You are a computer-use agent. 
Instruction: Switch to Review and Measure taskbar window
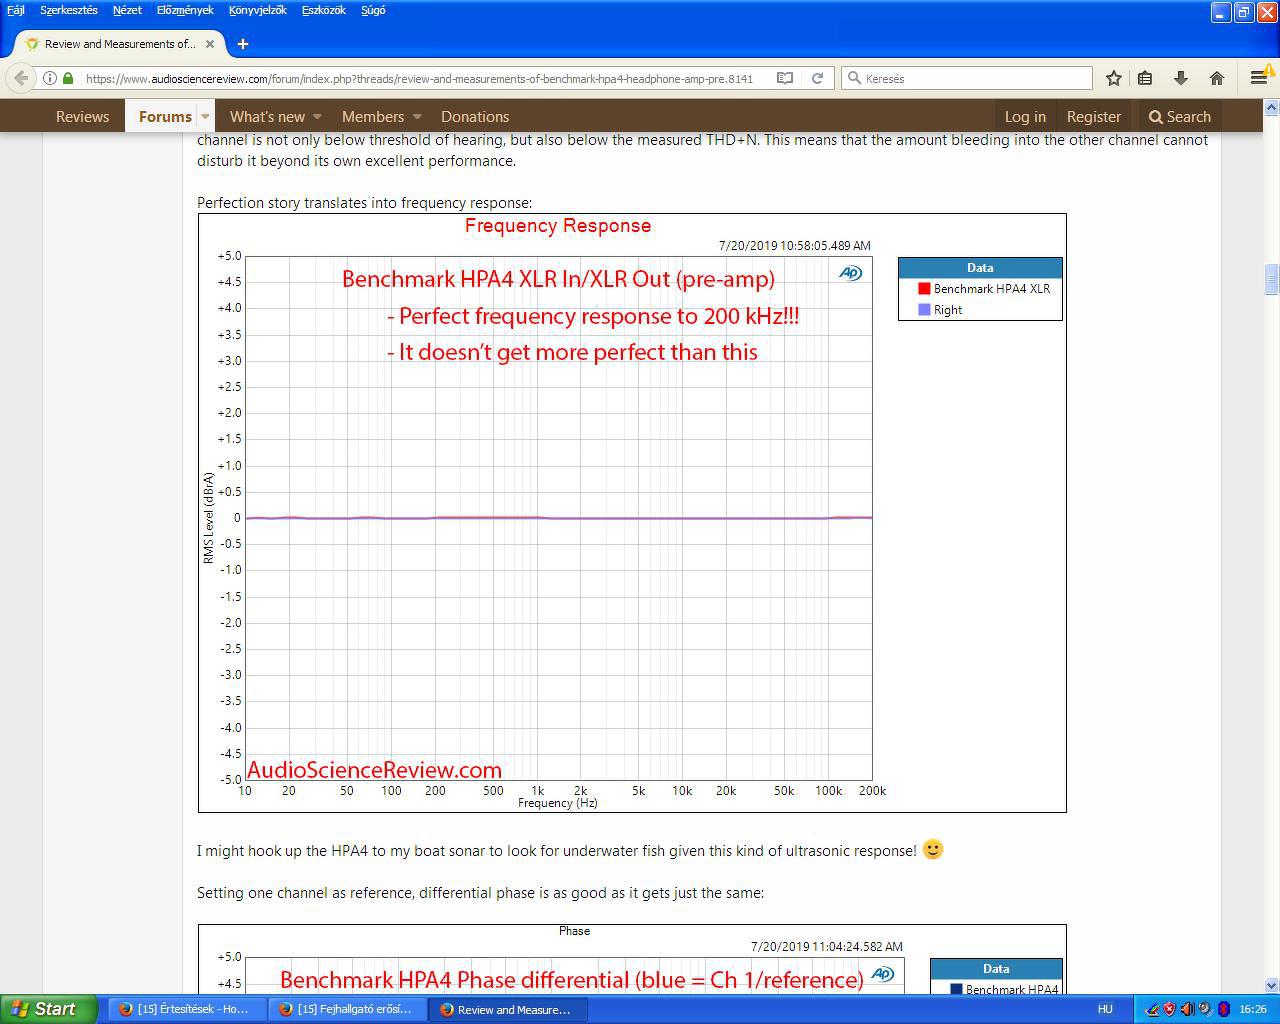508,1009
